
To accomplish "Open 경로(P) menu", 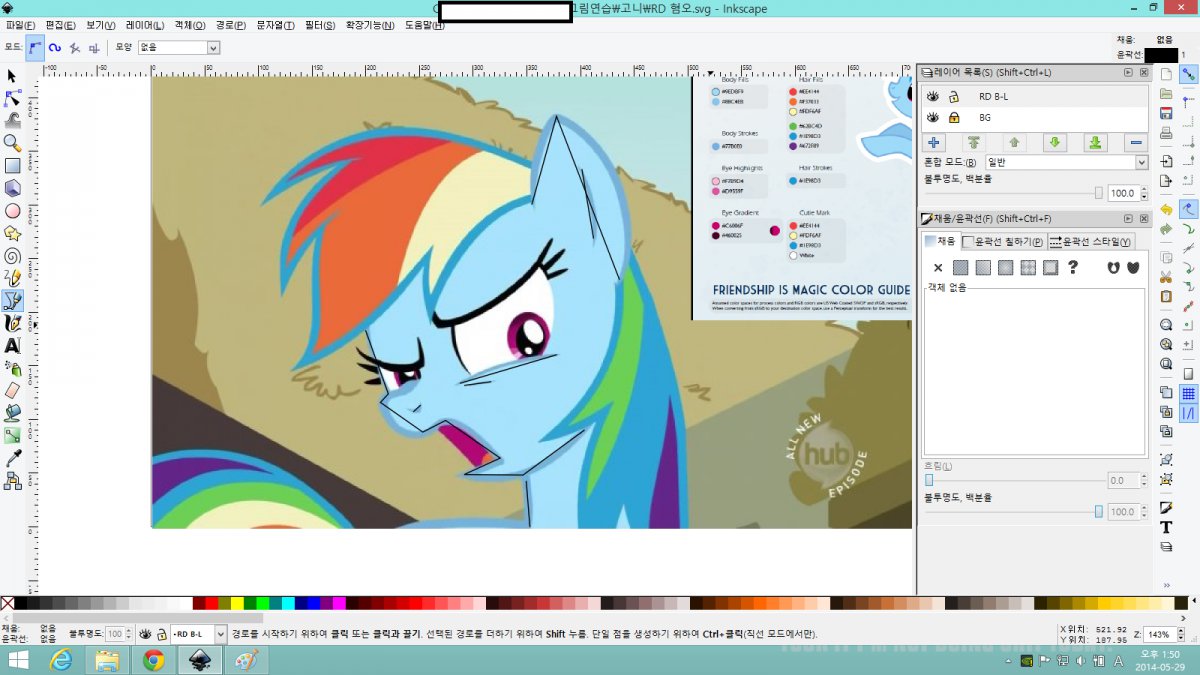I will pyautogui.click(x=231, y=24).
